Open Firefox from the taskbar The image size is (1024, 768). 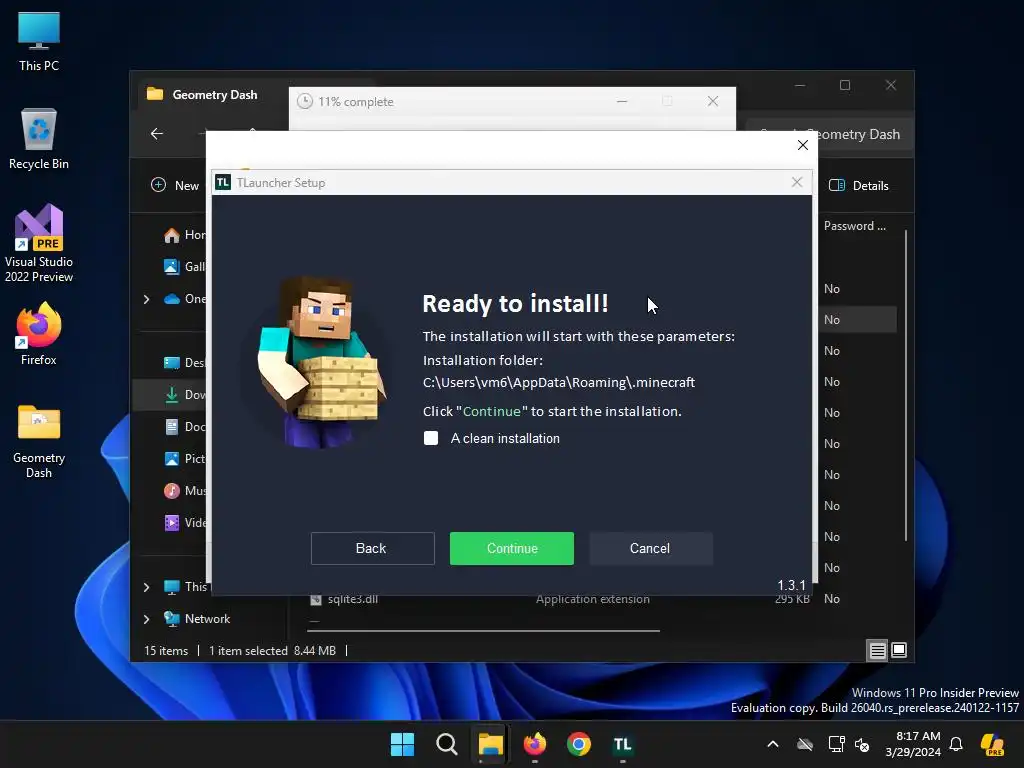[535, 744]
